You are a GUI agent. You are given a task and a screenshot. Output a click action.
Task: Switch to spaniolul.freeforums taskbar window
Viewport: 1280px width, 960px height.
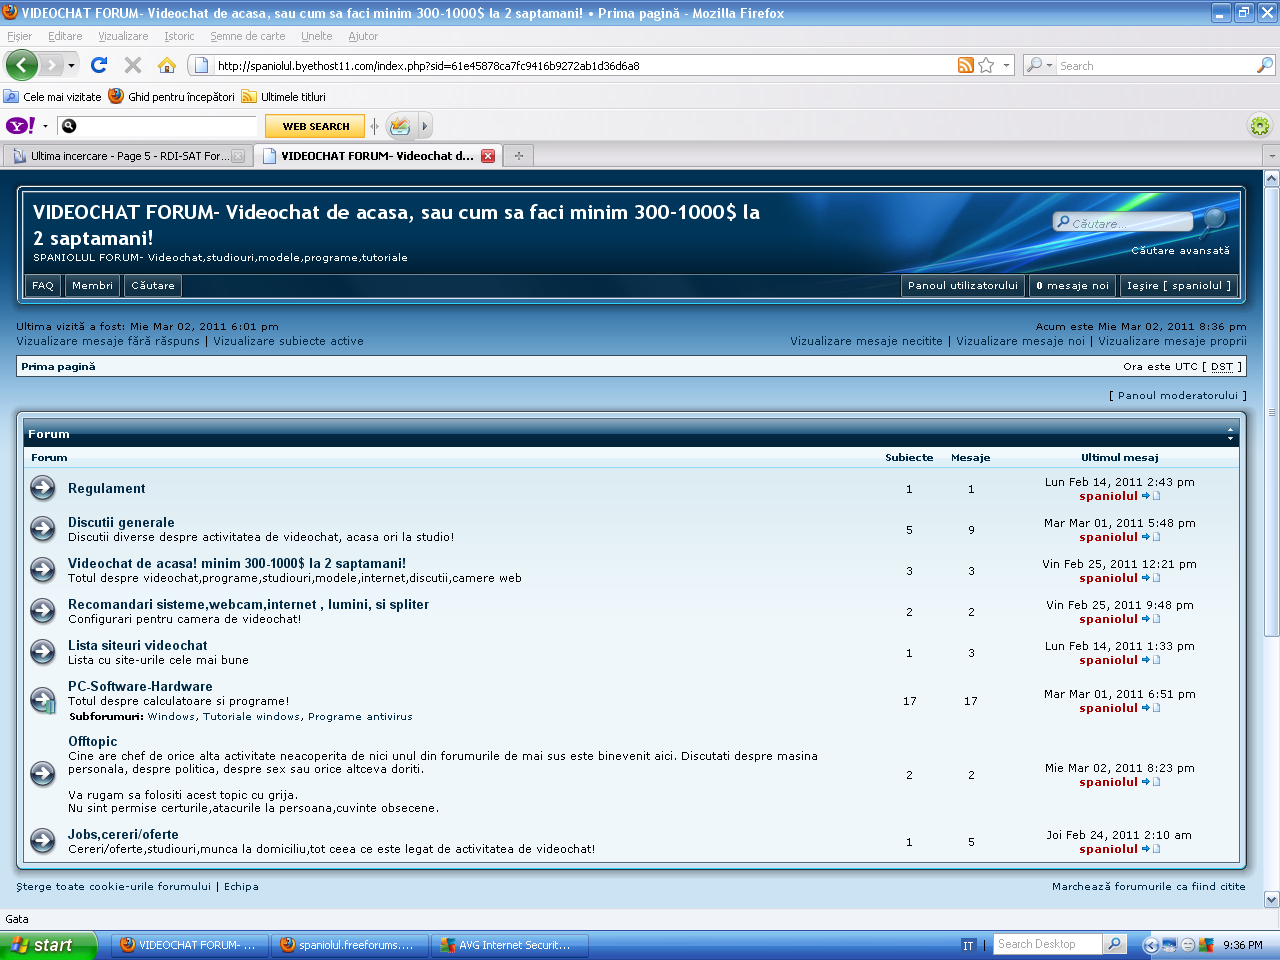(x=350, y=945)
